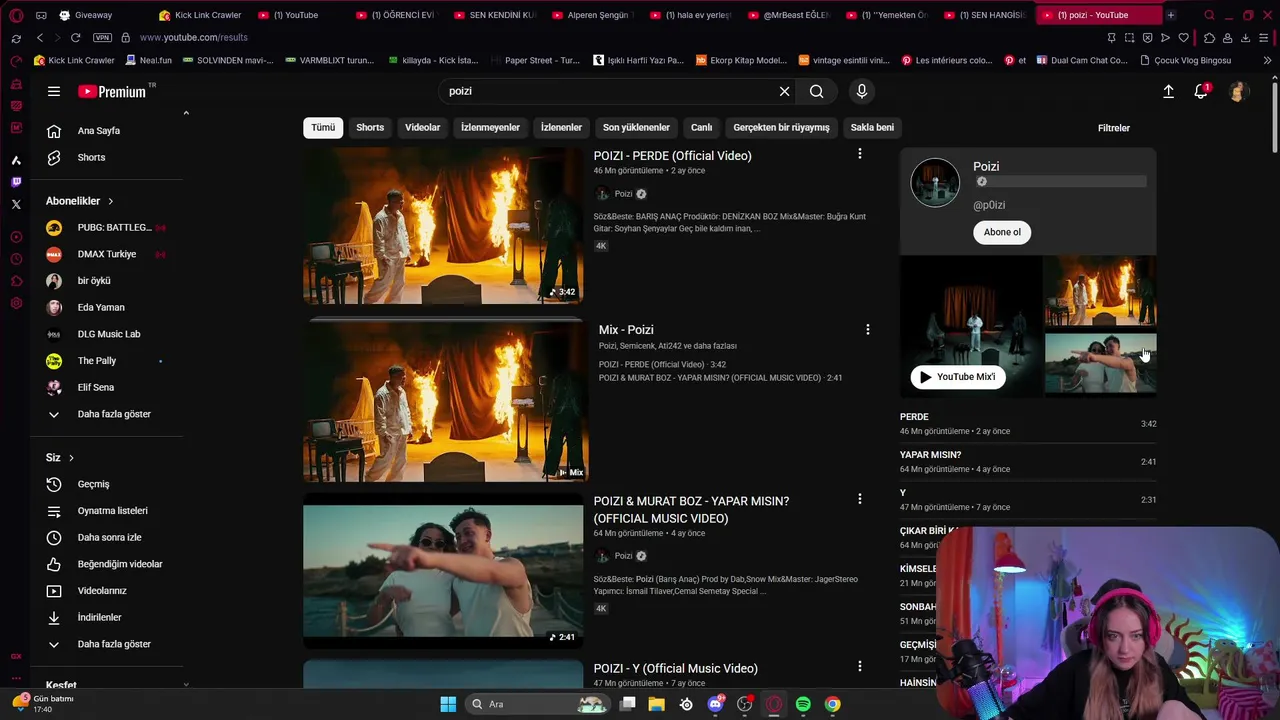This screenshot has height=720, width=1280.
Task: Open Twitch in the Opera sidebar
Action: click(x=16, y=182)
